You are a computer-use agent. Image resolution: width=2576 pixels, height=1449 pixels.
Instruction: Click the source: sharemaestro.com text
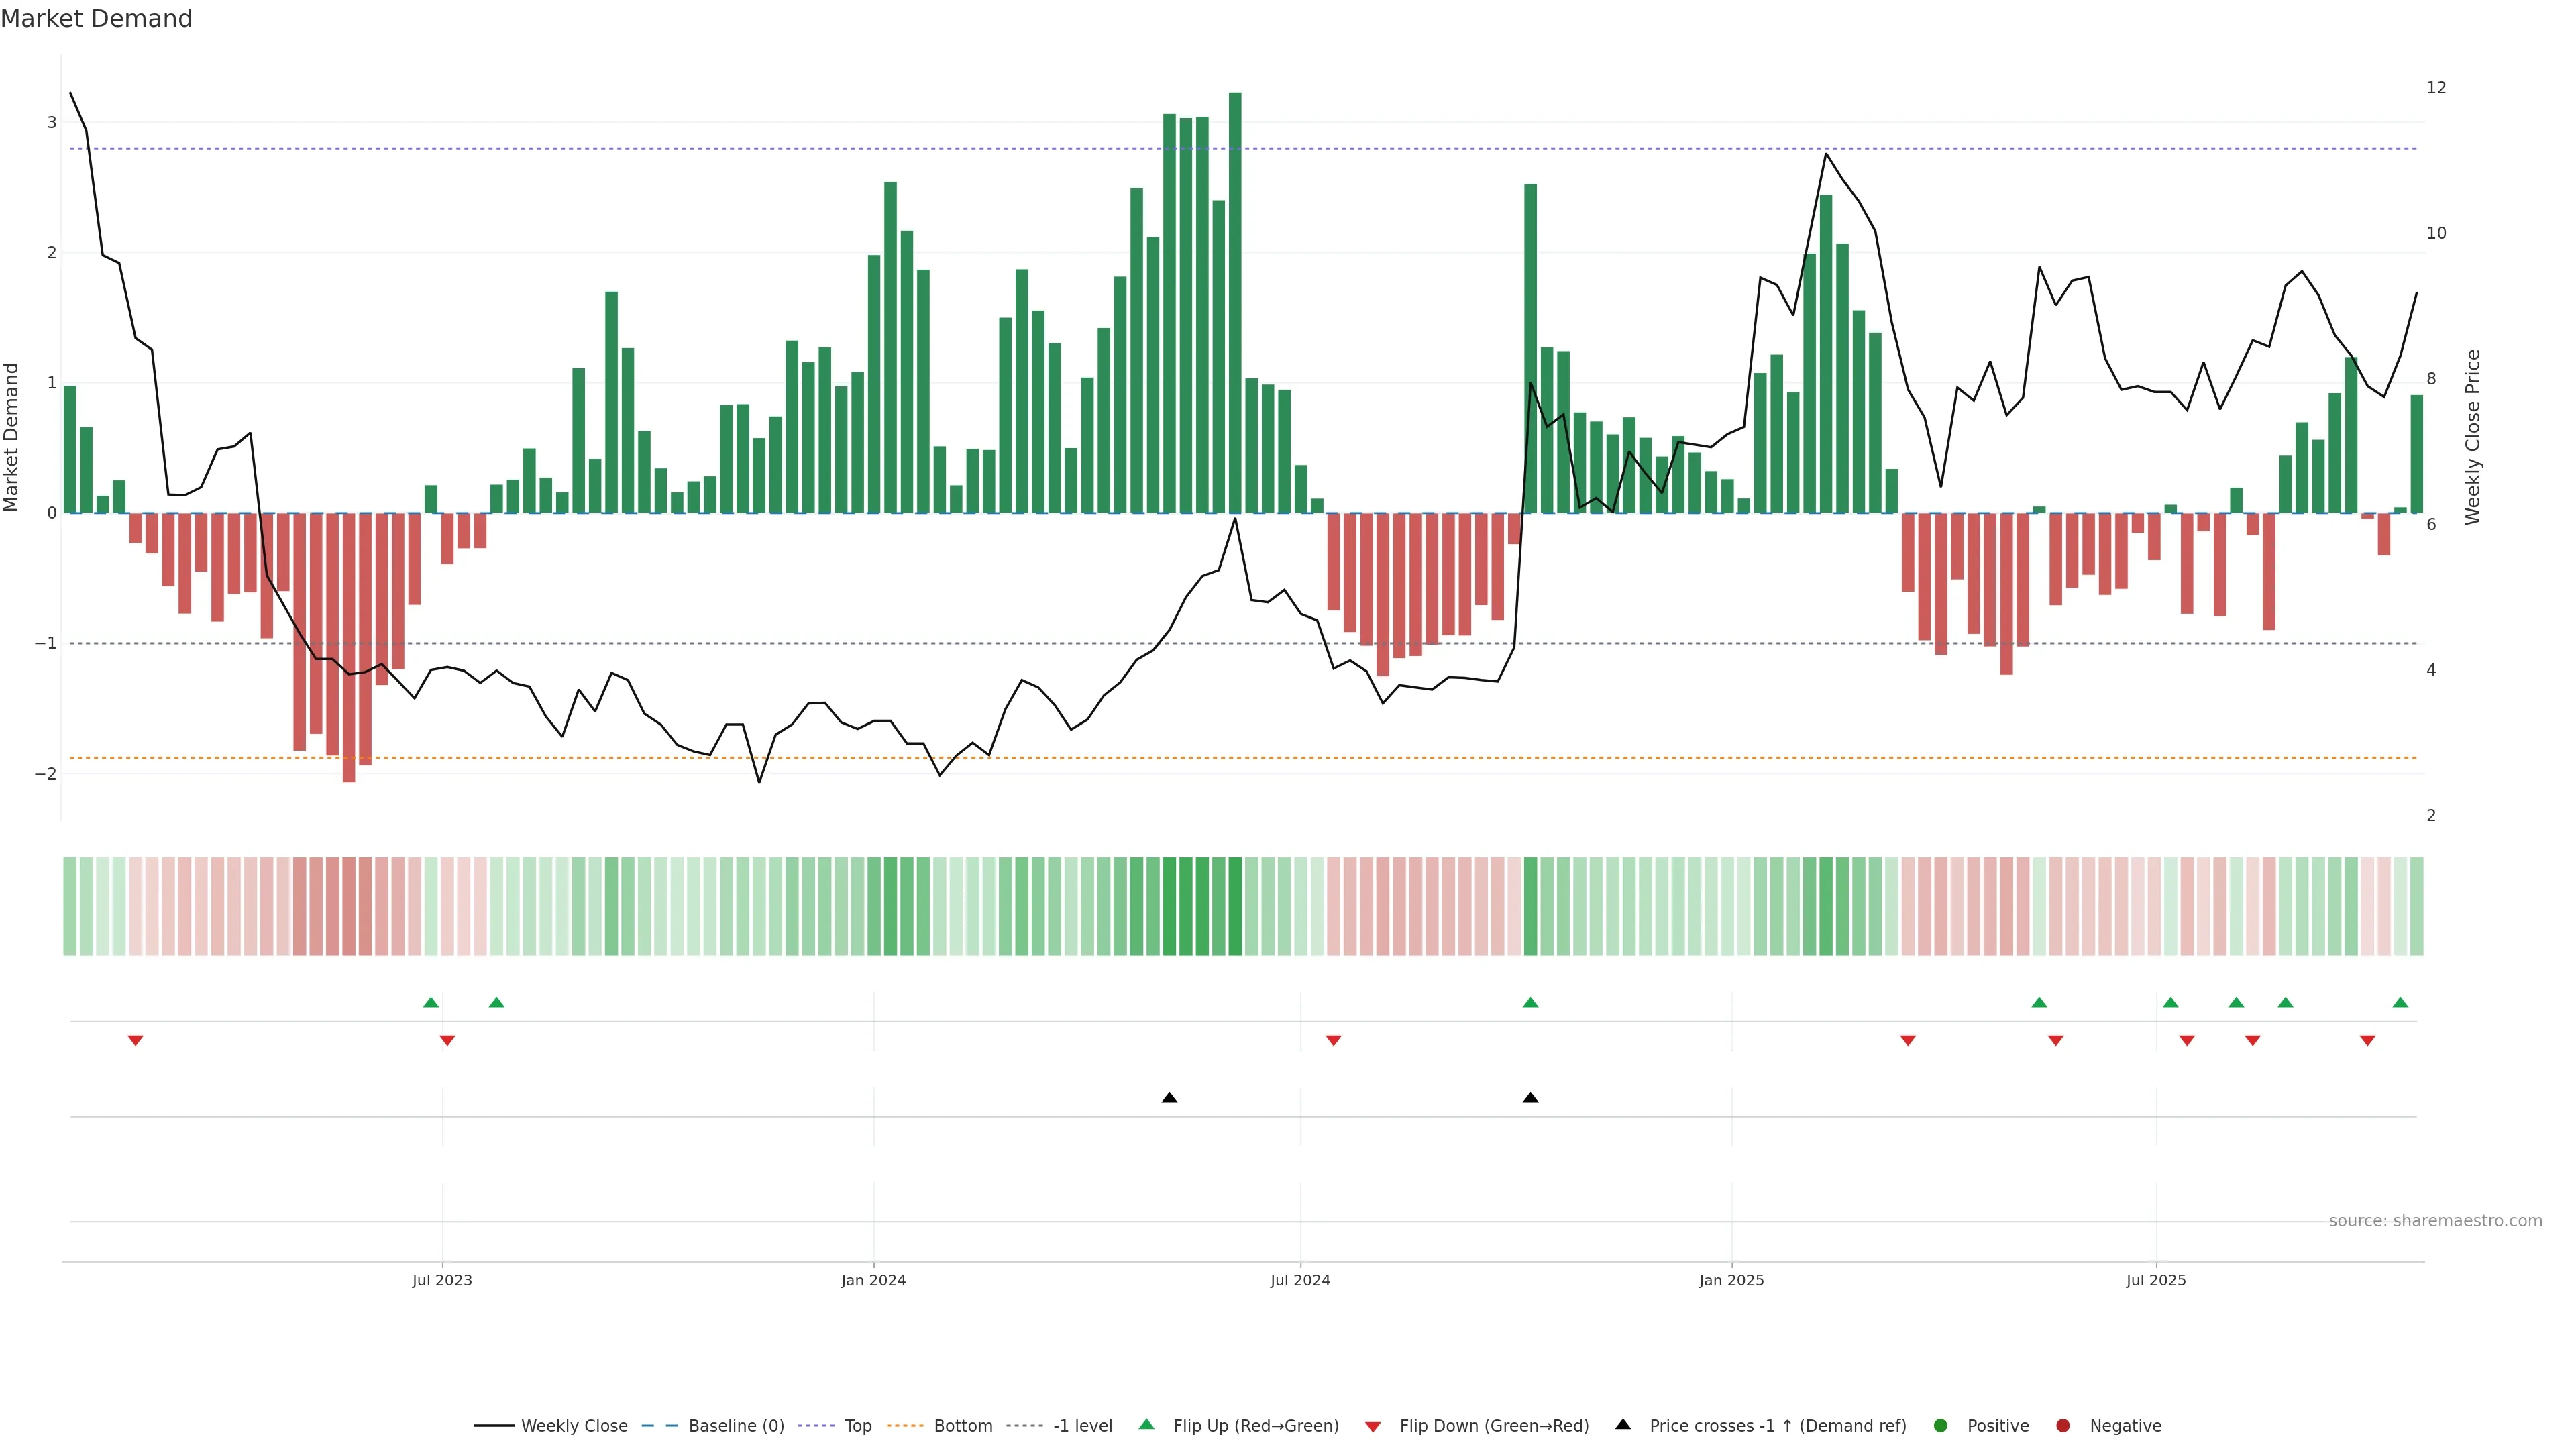pyautogui.click(x=2435, y=1221)
